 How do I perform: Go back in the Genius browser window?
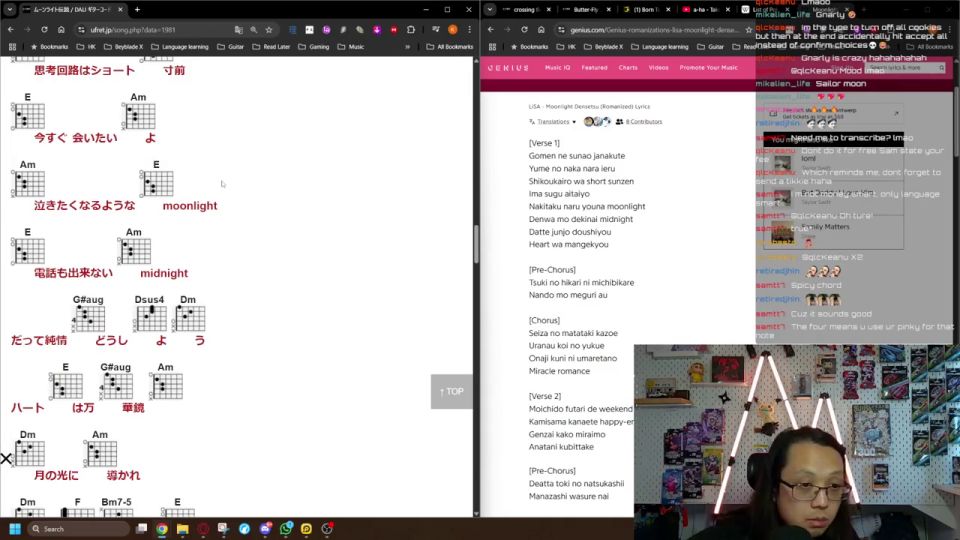[x=491, y=29]
